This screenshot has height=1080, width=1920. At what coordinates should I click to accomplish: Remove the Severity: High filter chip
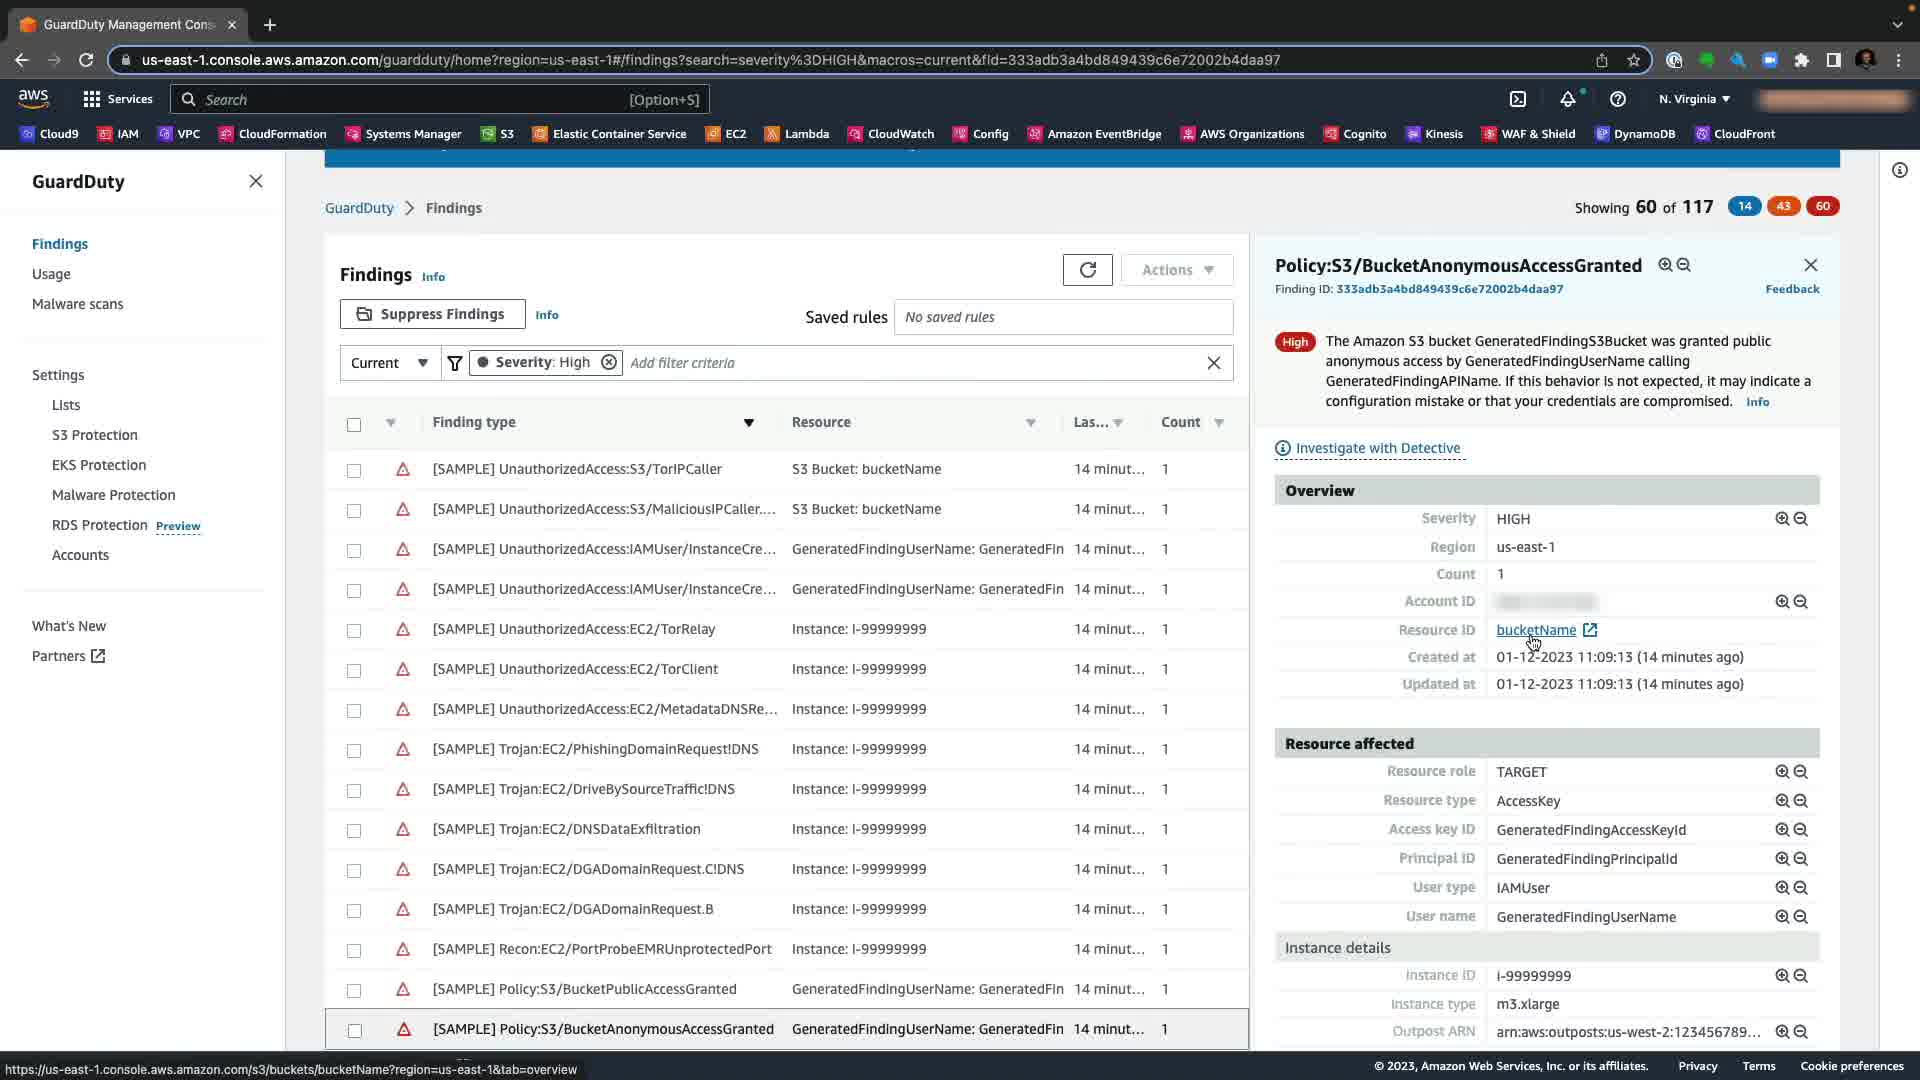tap(608, 363)
